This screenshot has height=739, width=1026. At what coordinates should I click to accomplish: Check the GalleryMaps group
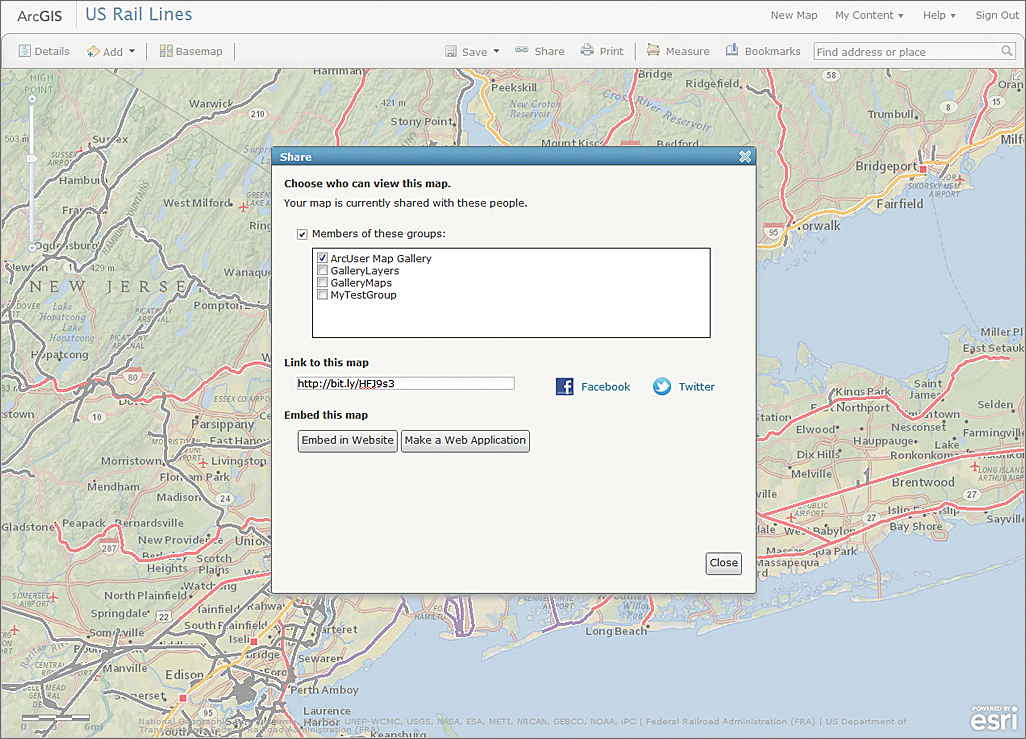pyautogui.click(x=322, y=282)
